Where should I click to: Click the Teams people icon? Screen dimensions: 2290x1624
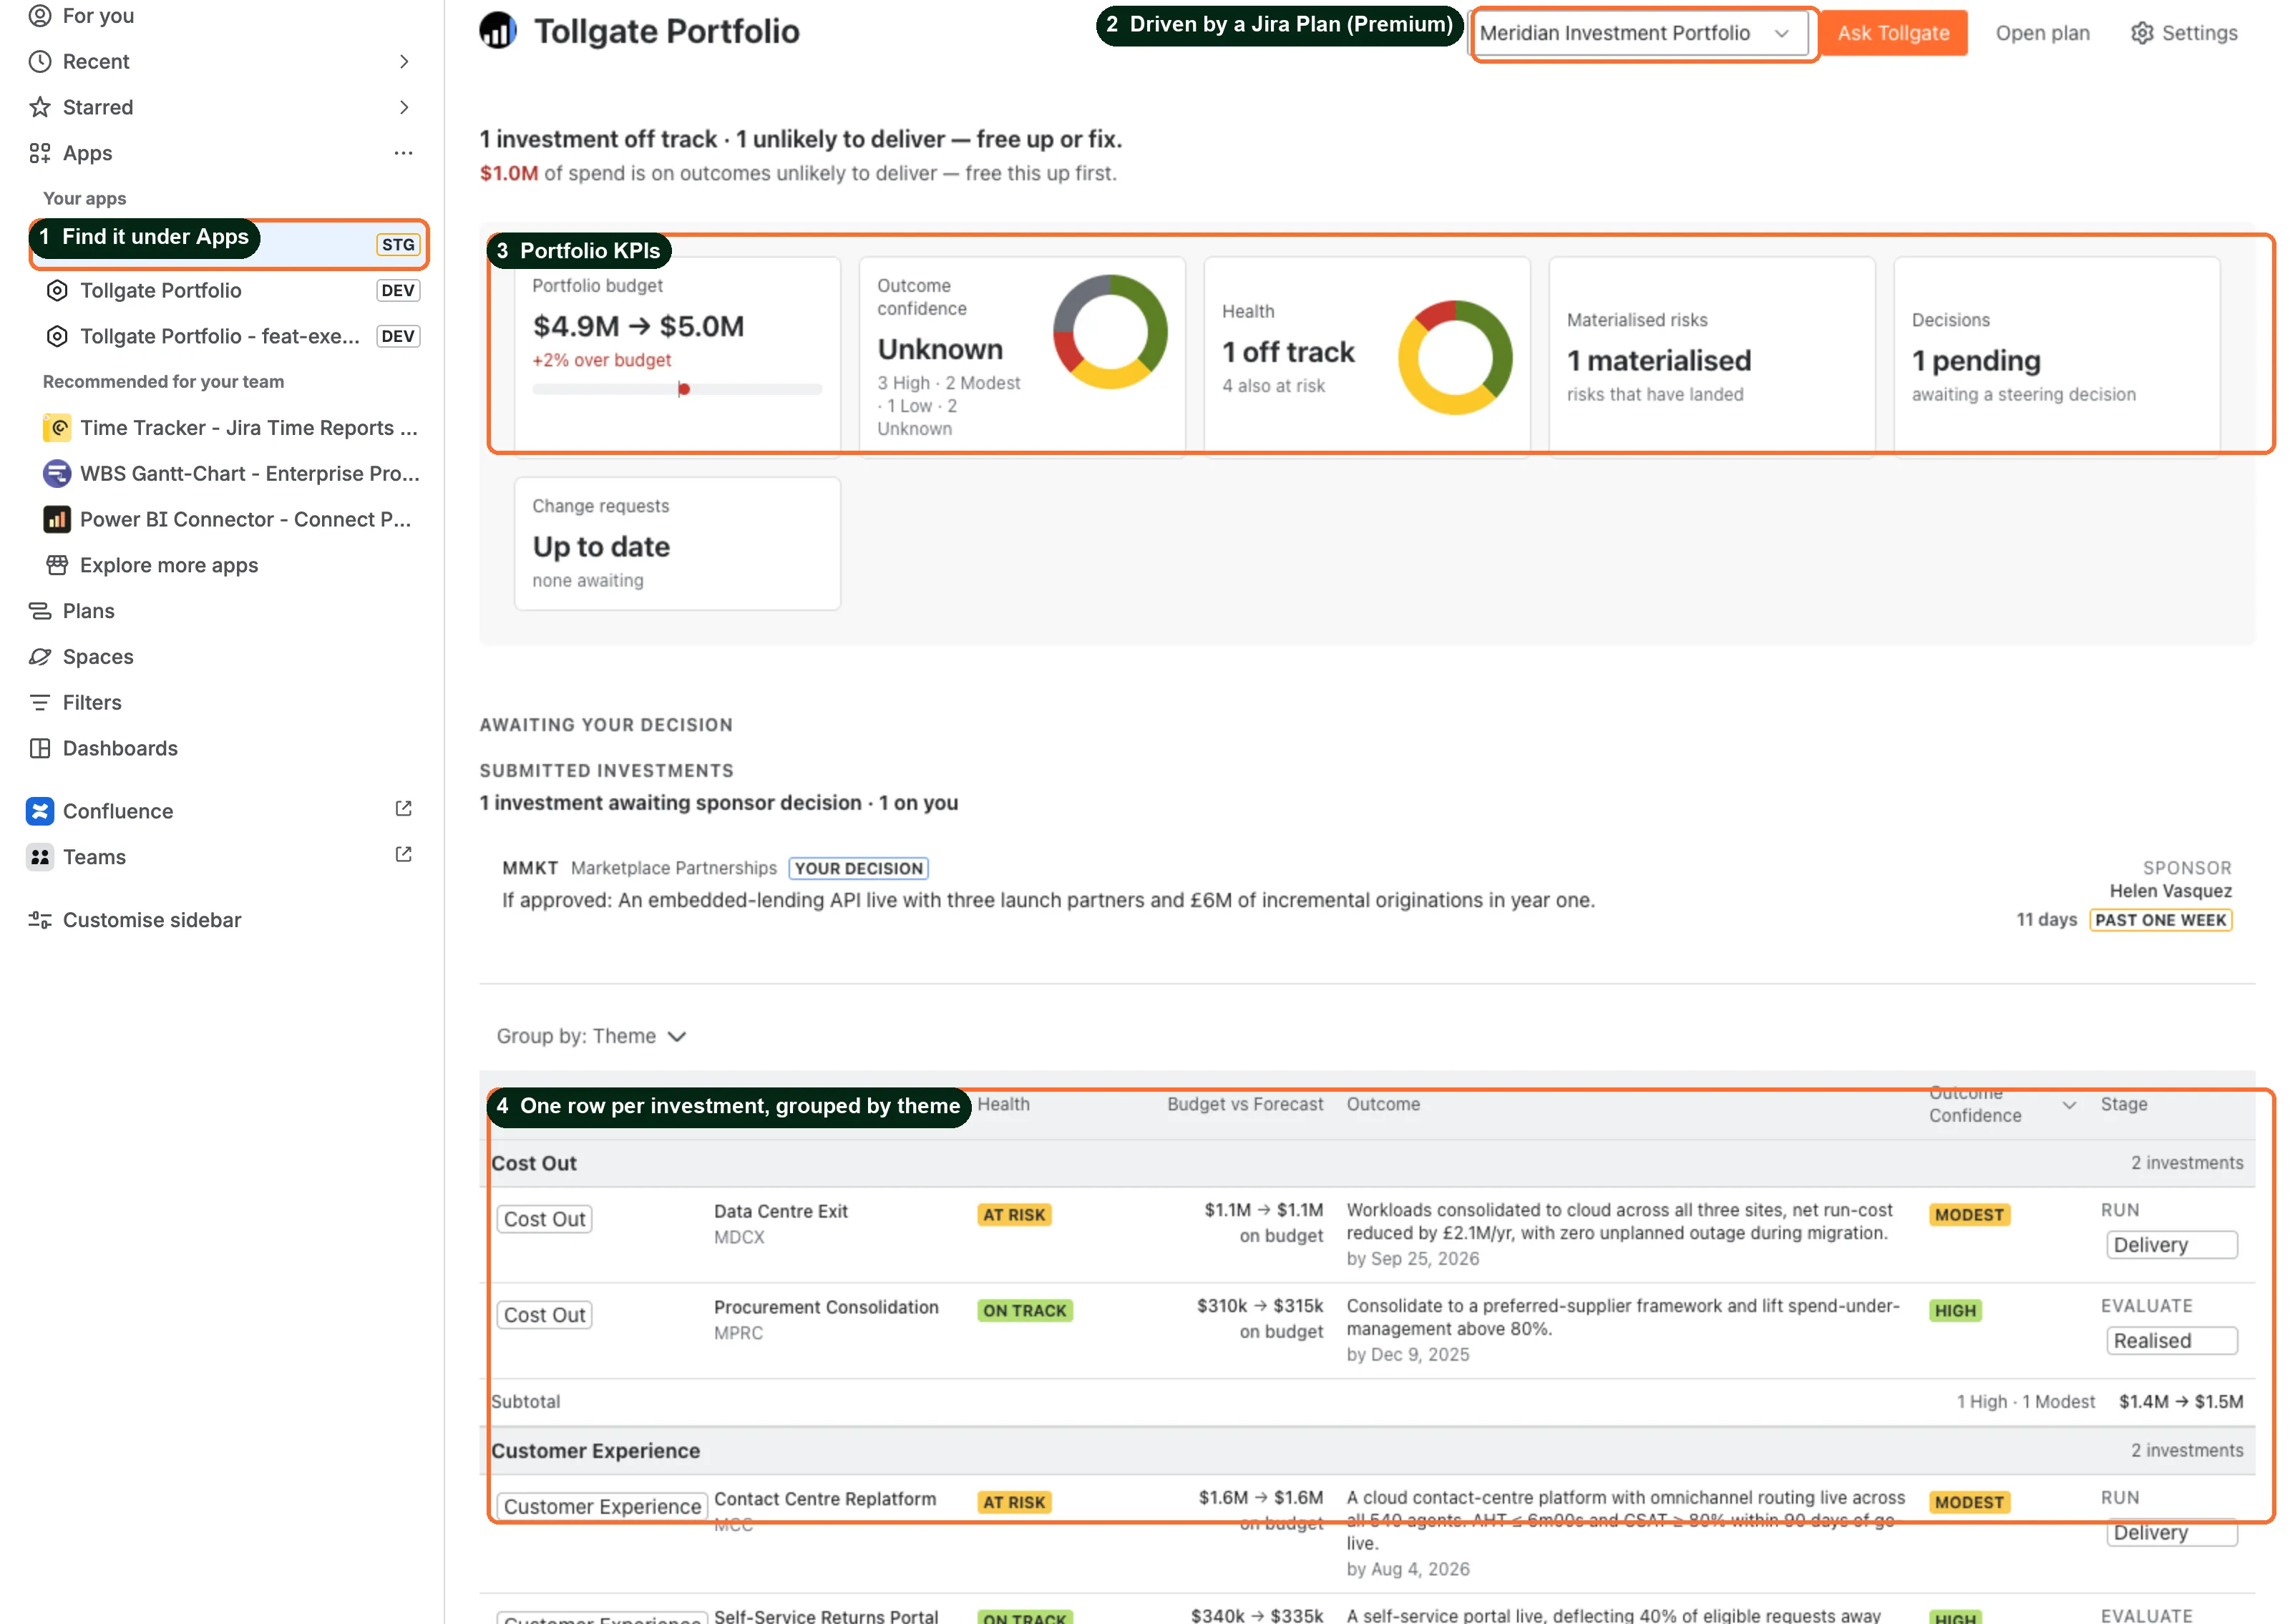coord(40,857)
